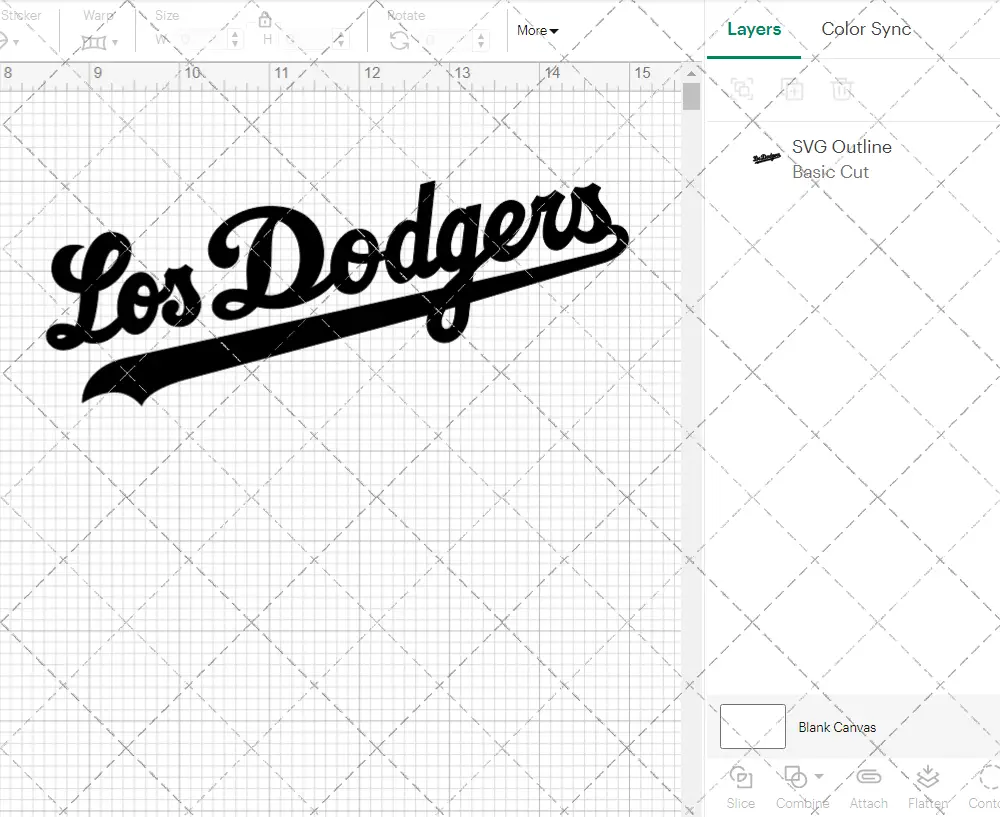
Task: Click the Group layers icon
Action: click(x=742, y=89)
